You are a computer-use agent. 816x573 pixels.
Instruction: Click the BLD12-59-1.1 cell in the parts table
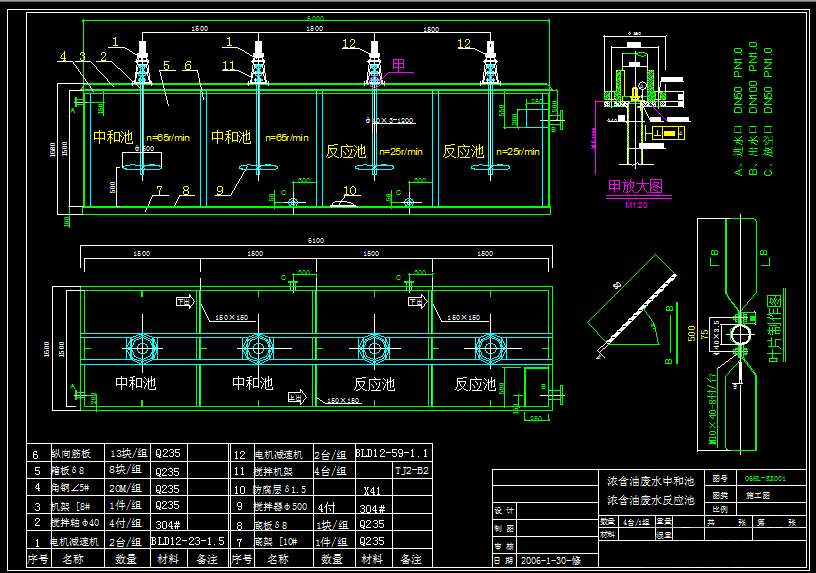point(392,453)
